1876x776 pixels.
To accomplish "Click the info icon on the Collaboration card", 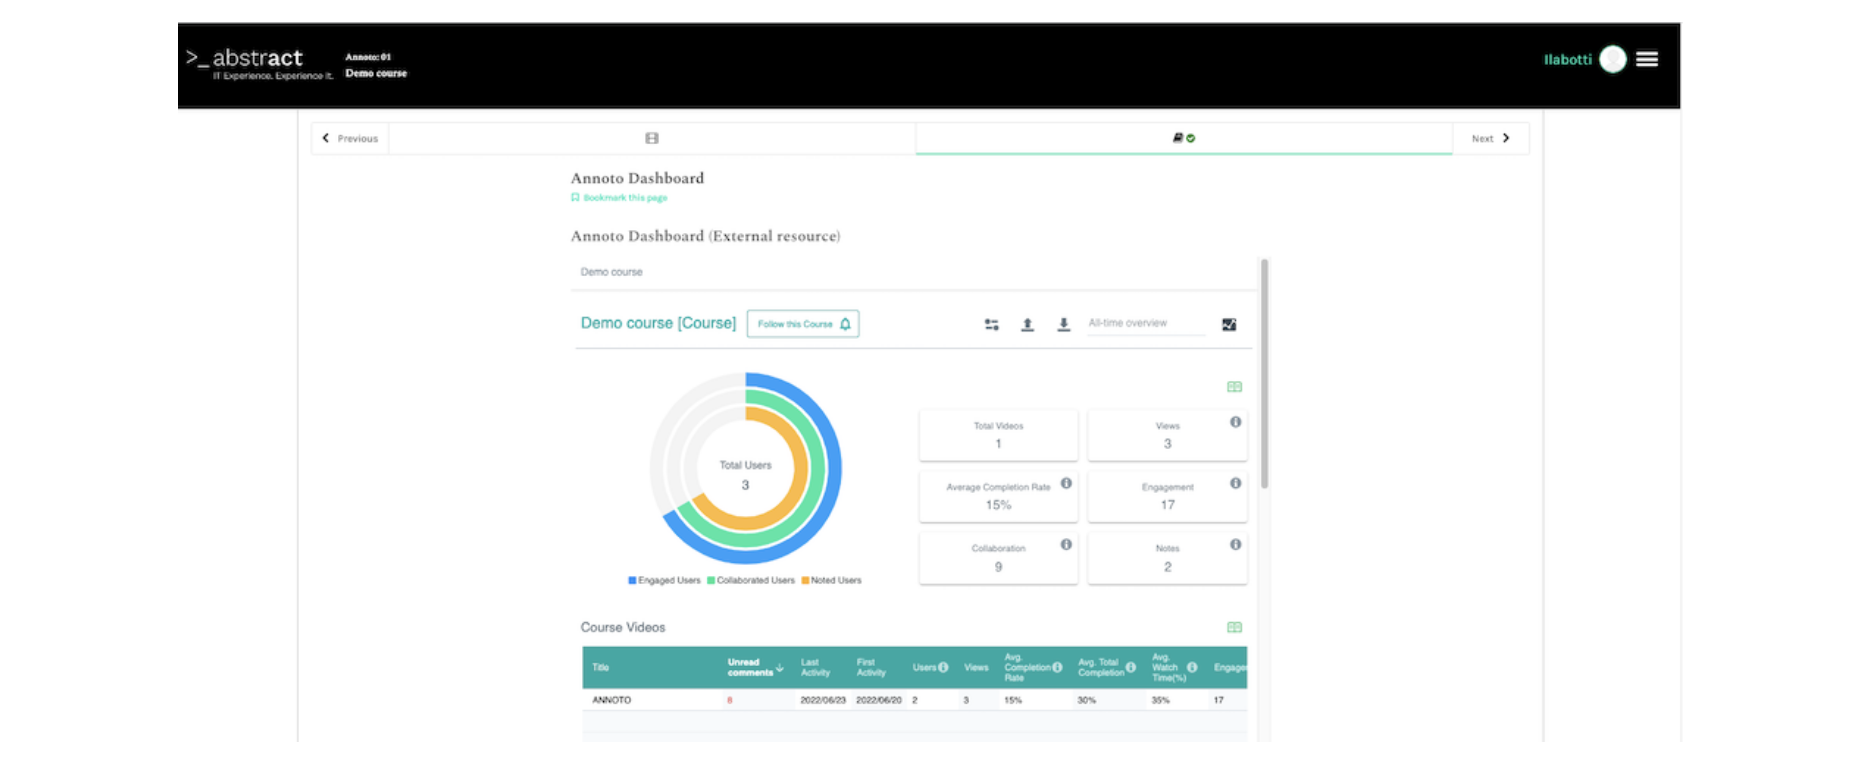I will pos(1067,545).
